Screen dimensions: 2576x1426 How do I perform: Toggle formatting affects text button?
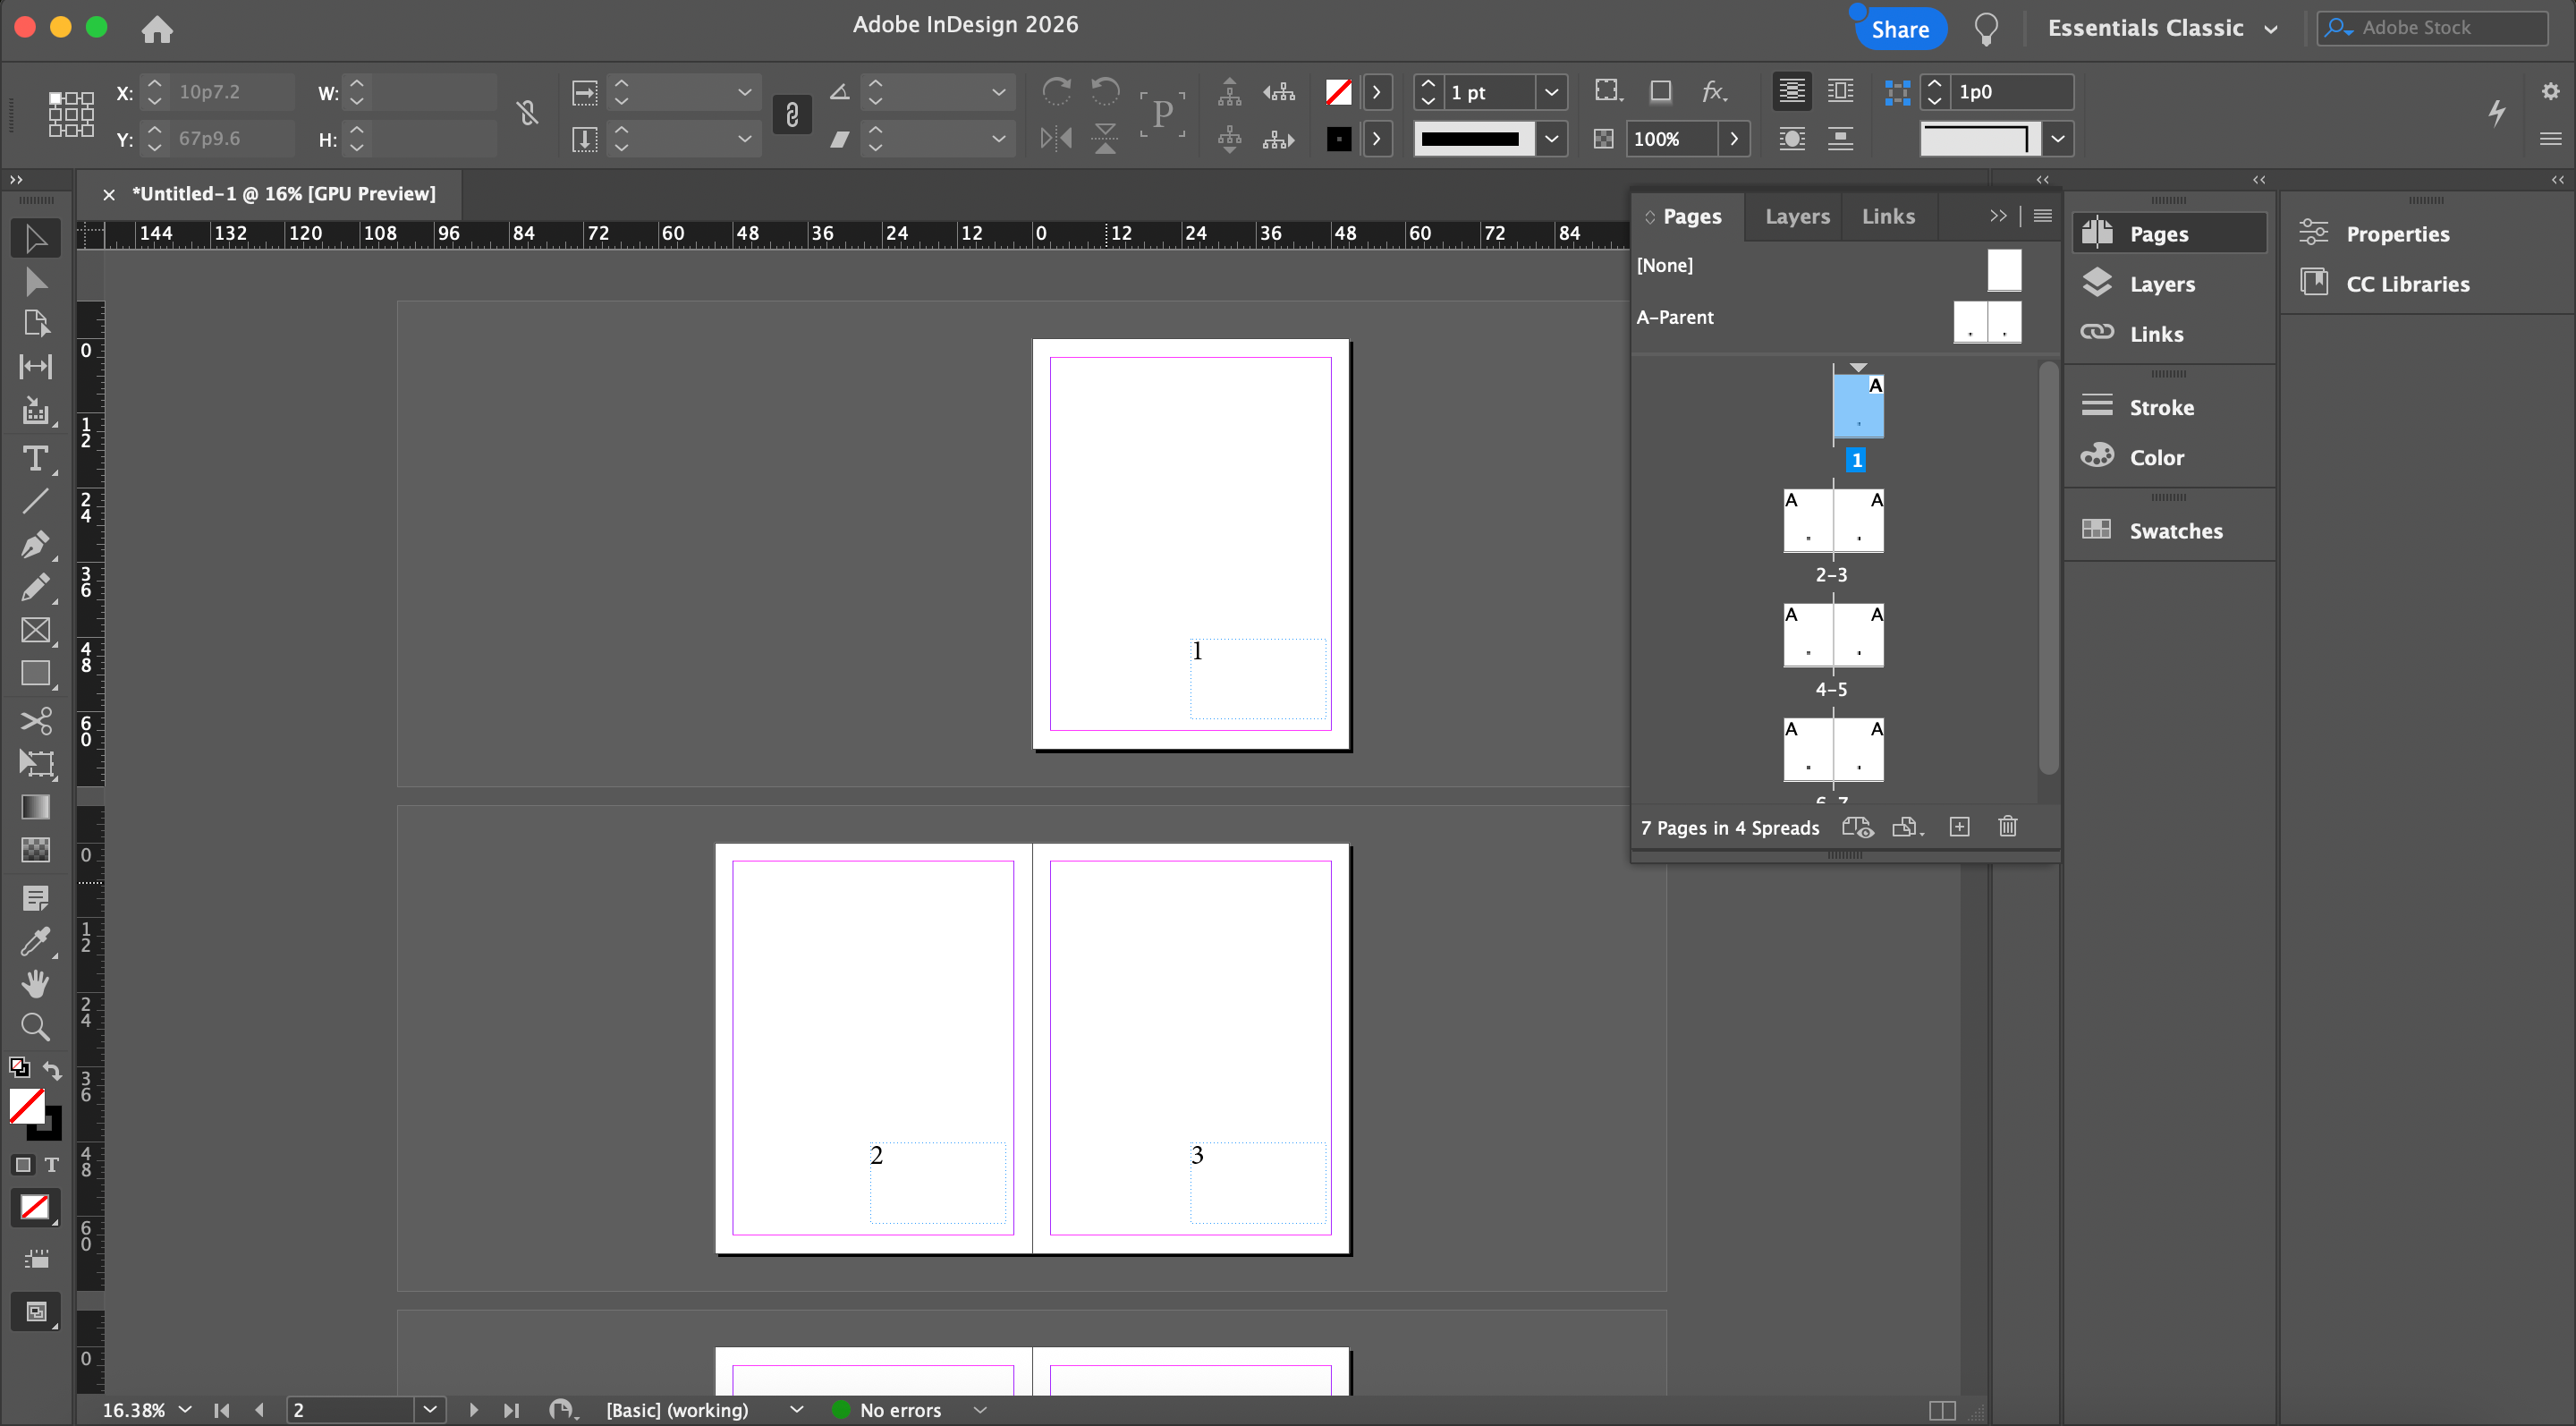[x=51, y=1165]
